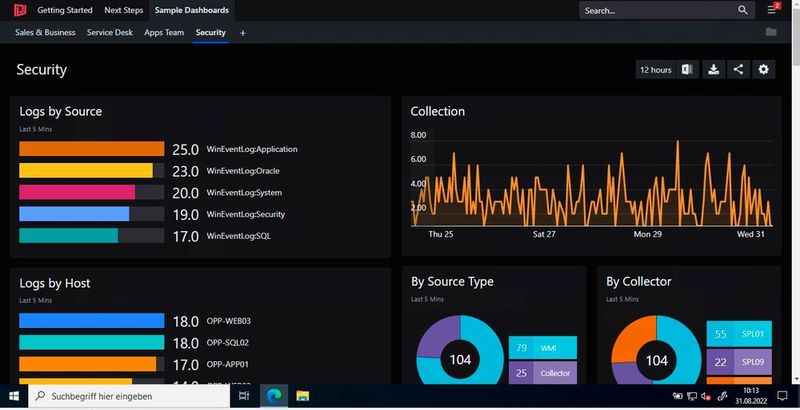
Task: Click the search magnifier icon
Action: click(742, 10)
